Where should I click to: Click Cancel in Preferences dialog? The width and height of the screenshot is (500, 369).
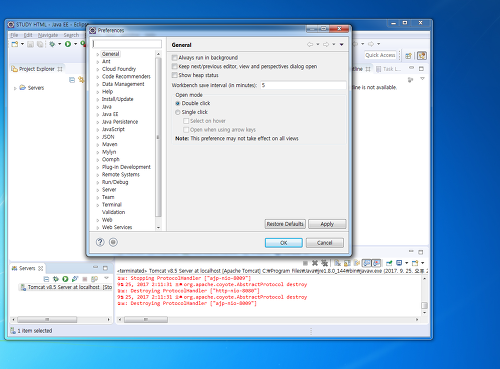click(x=325, y=243)
